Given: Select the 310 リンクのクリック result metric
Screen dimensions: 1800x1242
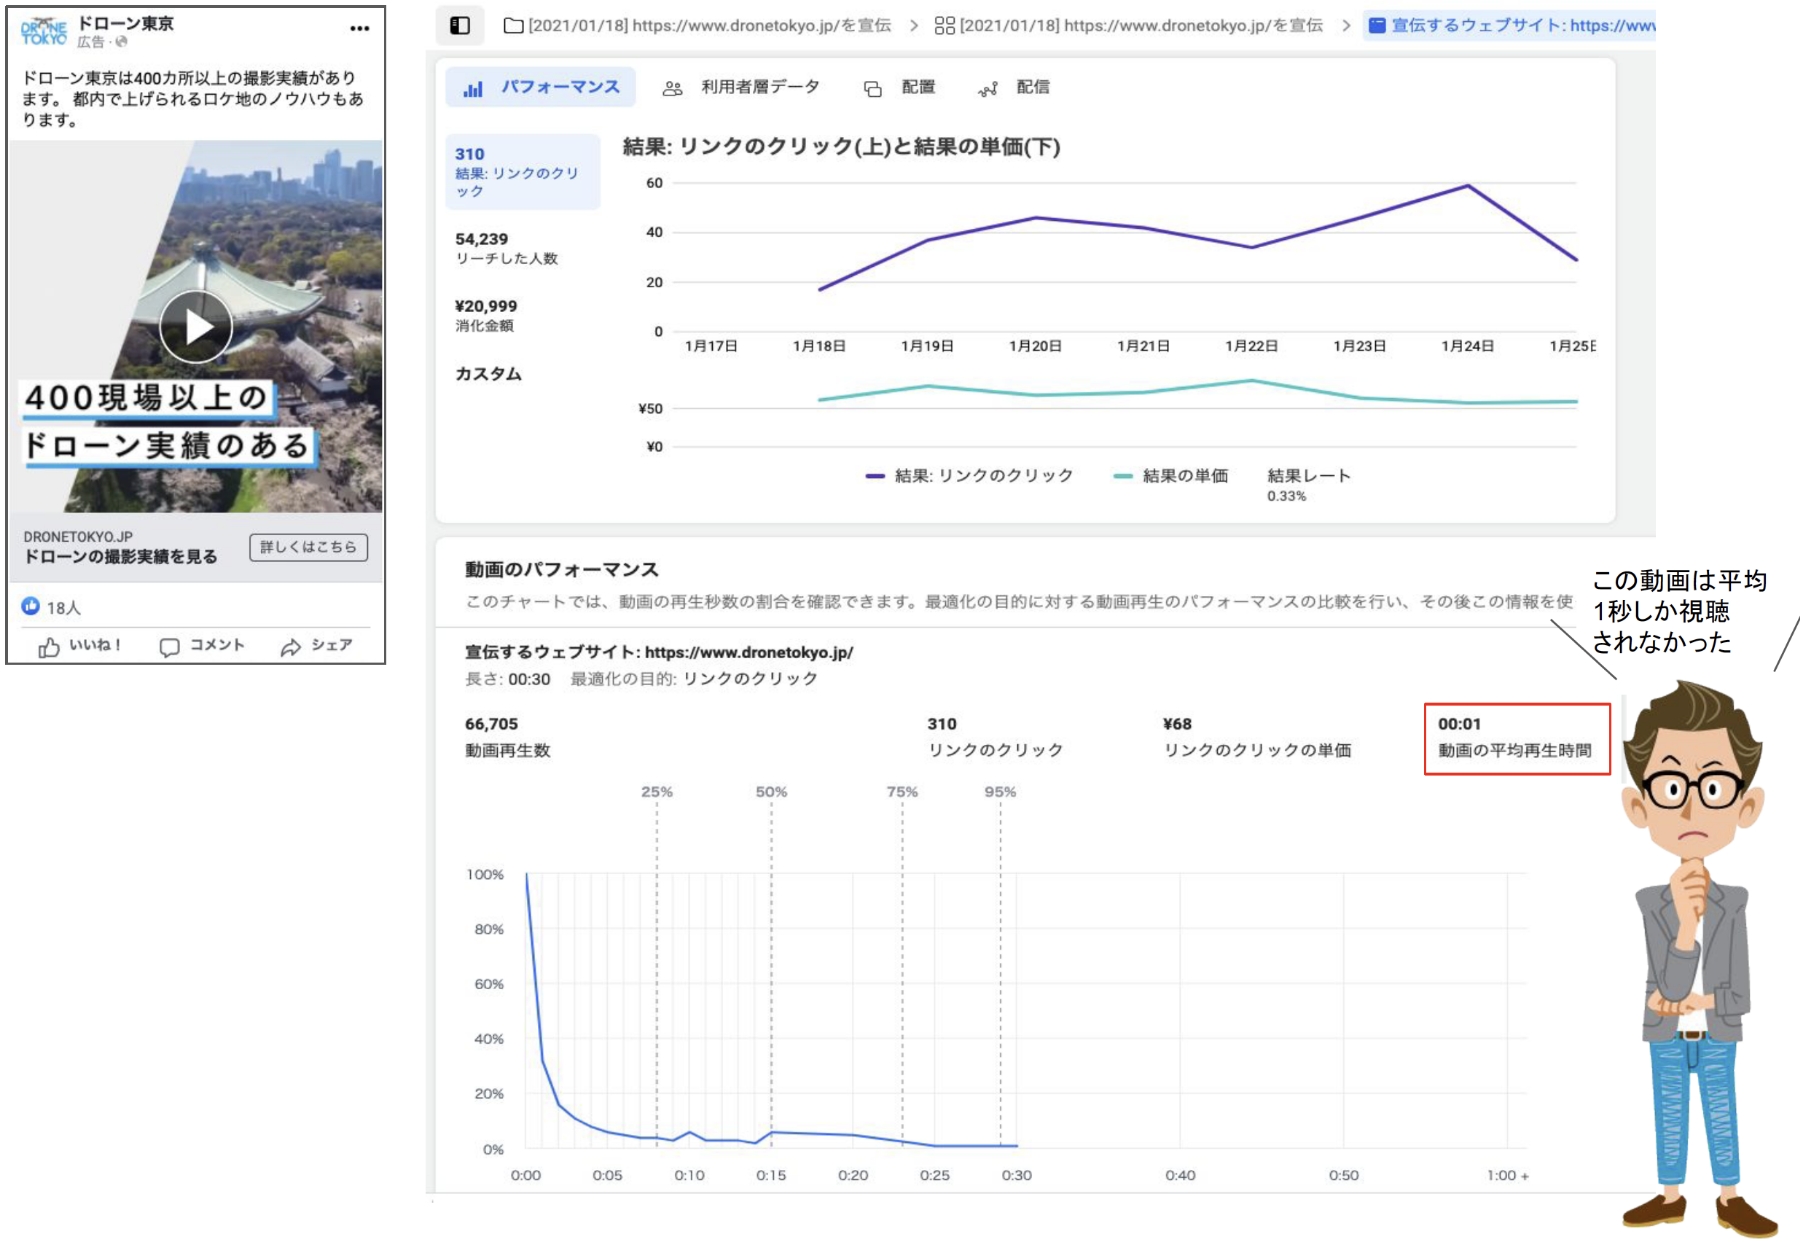Looking at the screenshot, I should click(522, 172).
